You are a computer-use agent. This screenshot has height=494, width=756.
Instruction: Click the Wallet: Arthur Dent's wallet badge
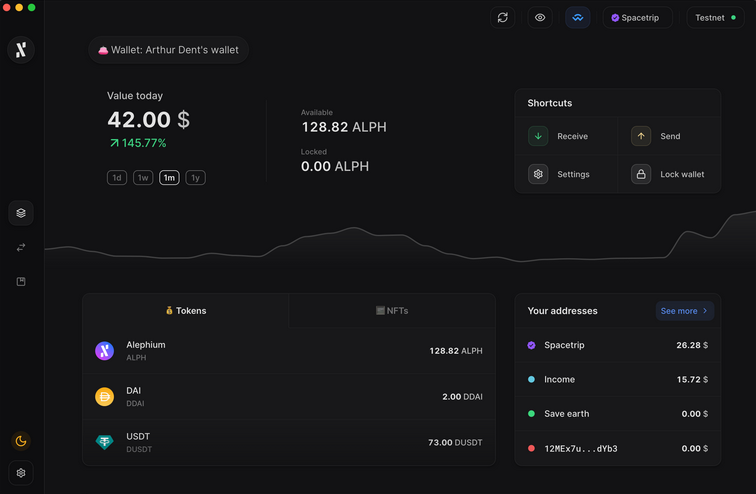coord(168,50)
